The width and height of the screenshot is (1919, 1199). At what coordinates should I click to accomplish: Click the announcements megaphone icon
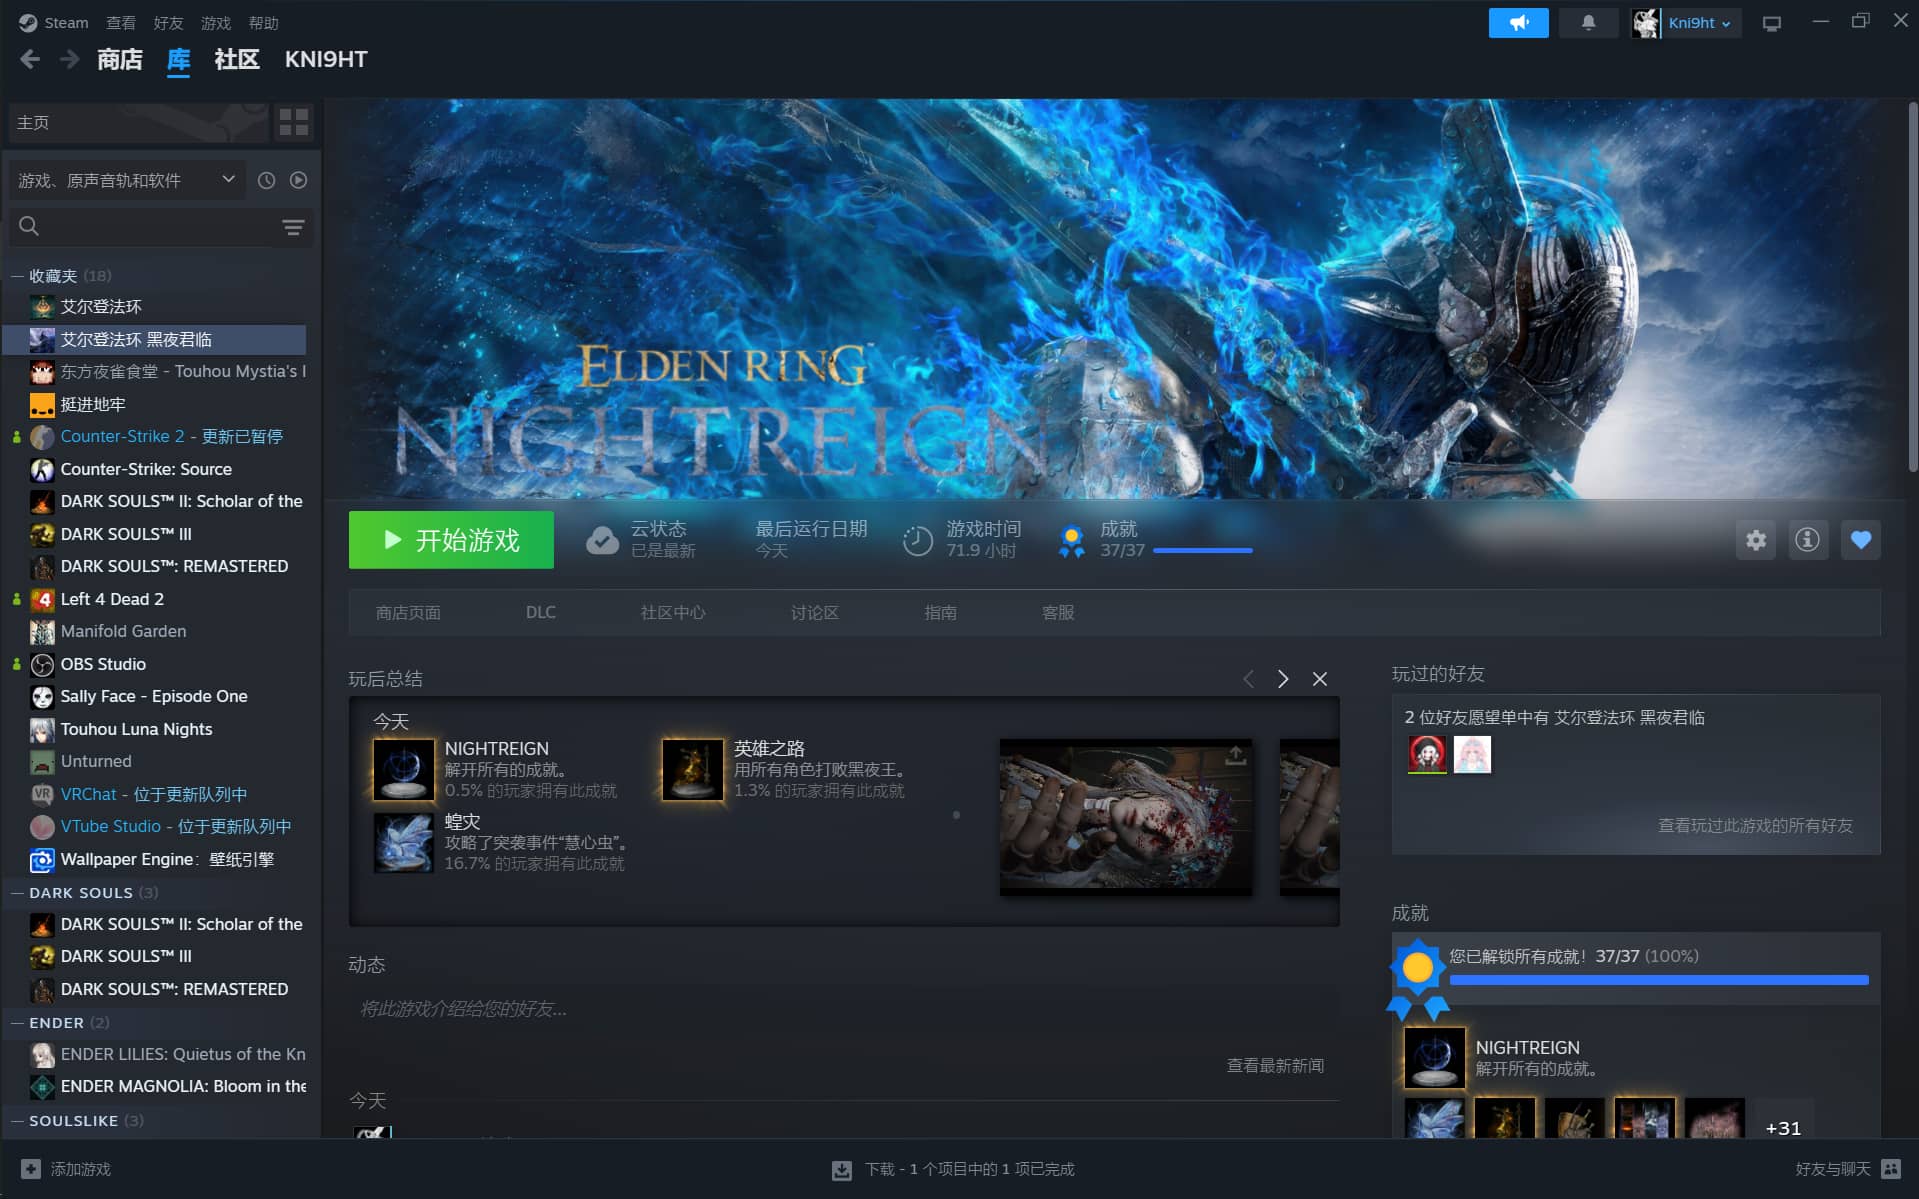tap(1518, 23)
